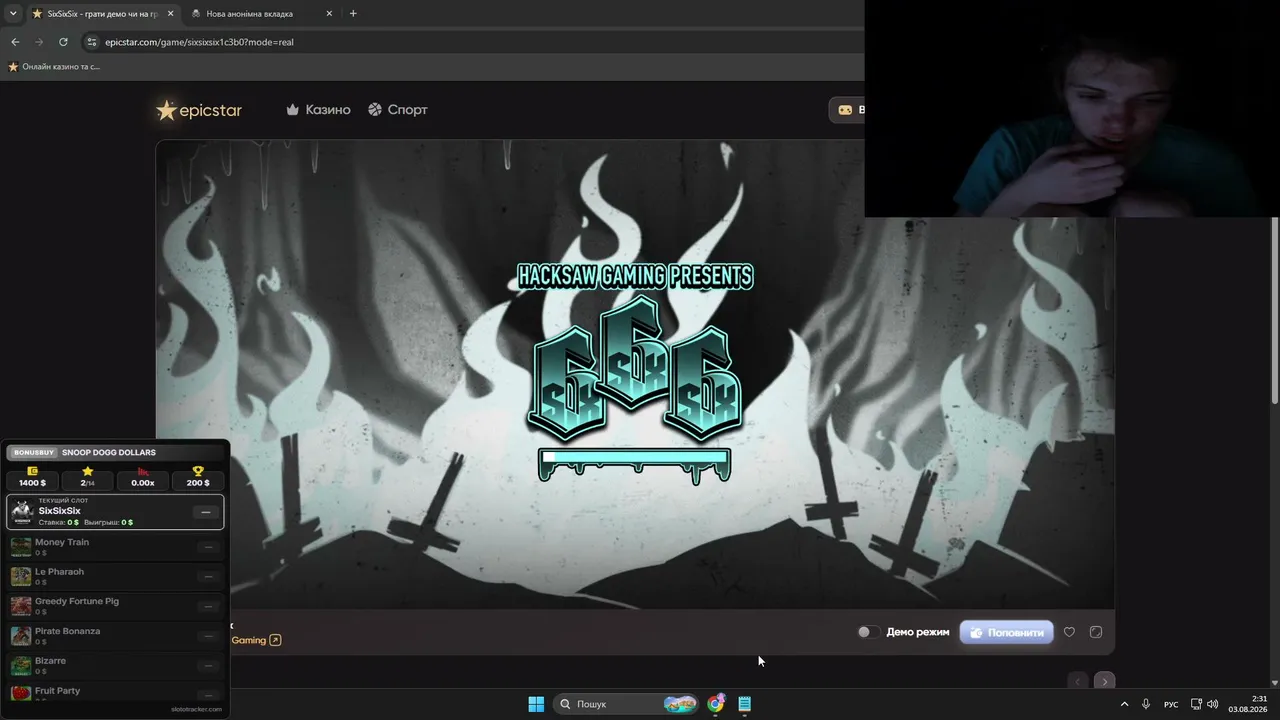Screen dimensions: 1280x720
Task: Expand the tab search dropdown arrow
Action: (13, 14)
